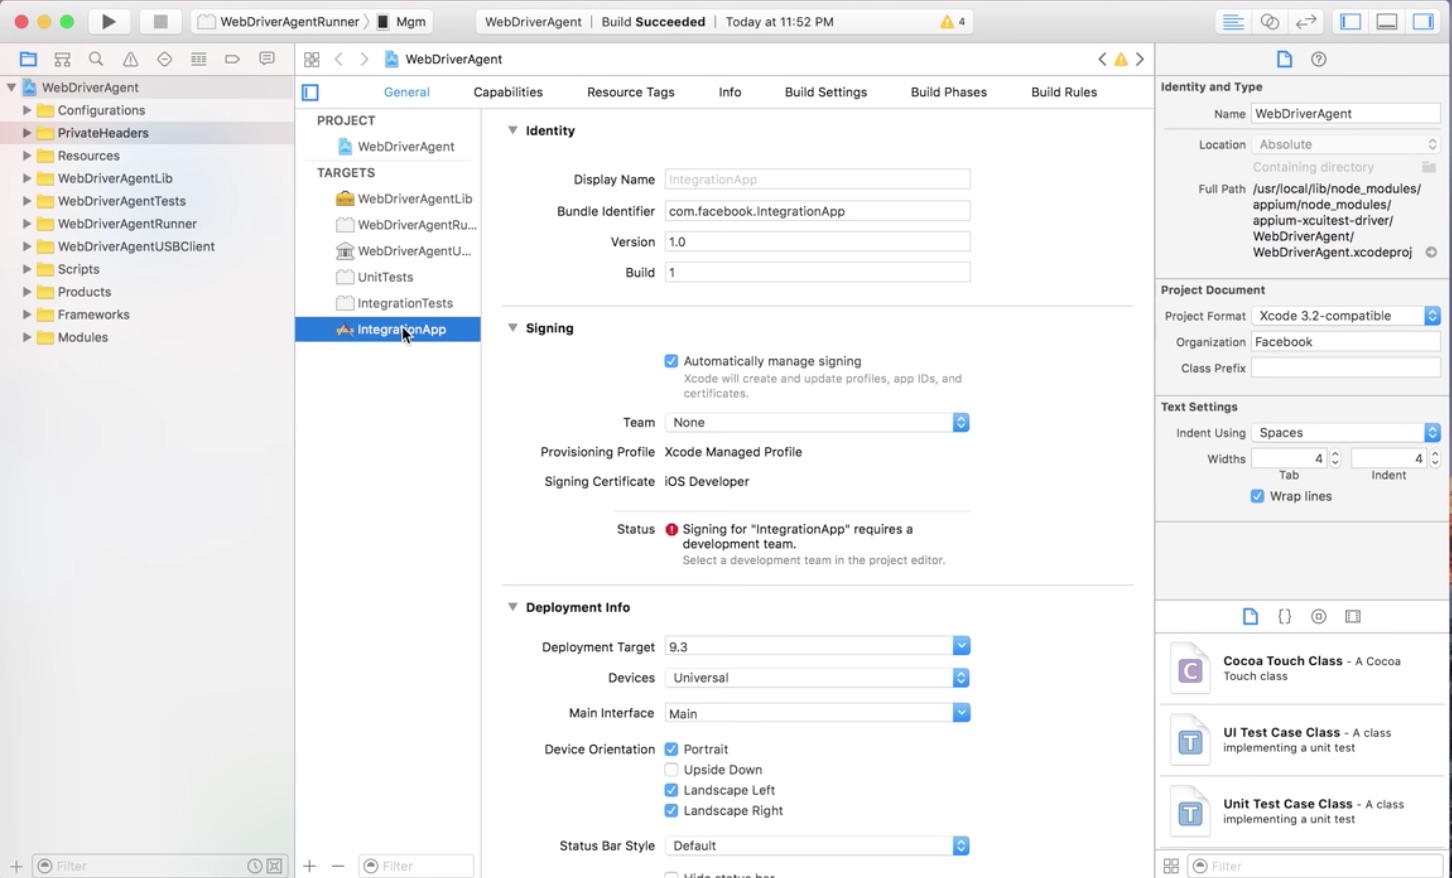1452x878 pixels.
Task: Run the build with the Play button
Action: tap(108, 21)
